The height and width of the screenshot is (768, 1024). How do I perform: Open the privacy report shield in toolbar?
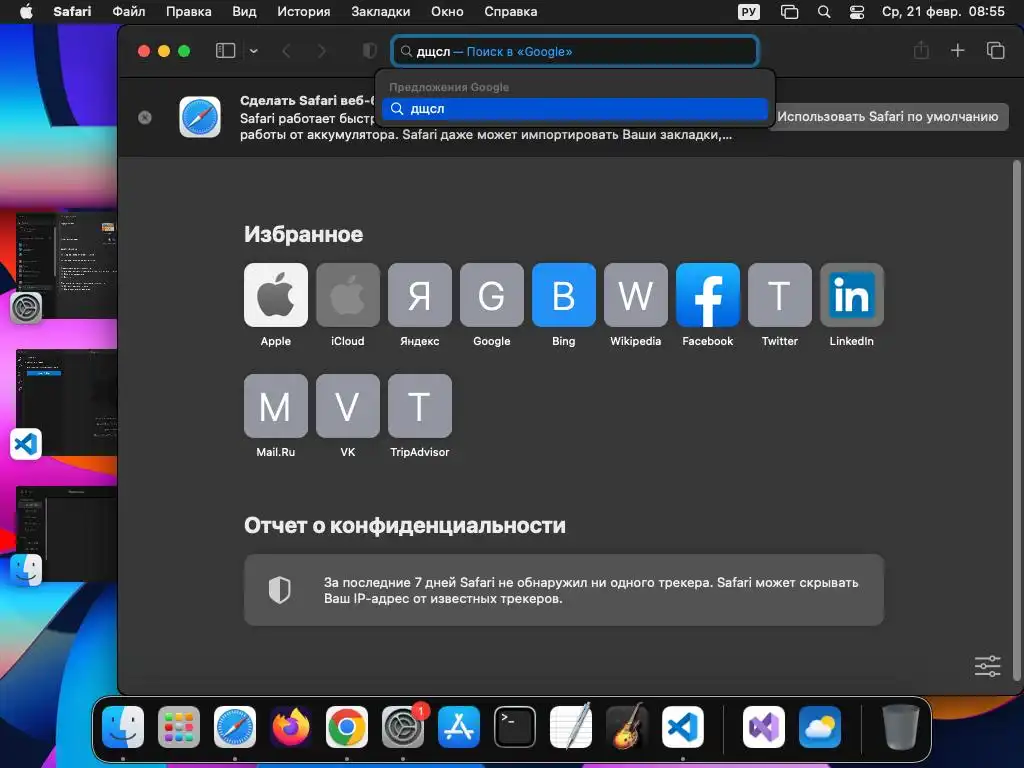point(370,51)
